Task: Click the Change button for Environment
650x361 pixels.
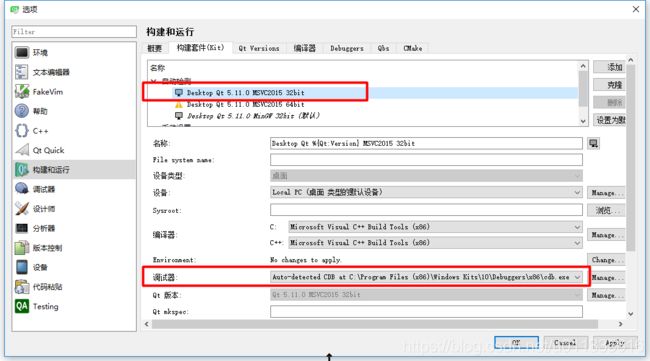Action: click(606, 260)
